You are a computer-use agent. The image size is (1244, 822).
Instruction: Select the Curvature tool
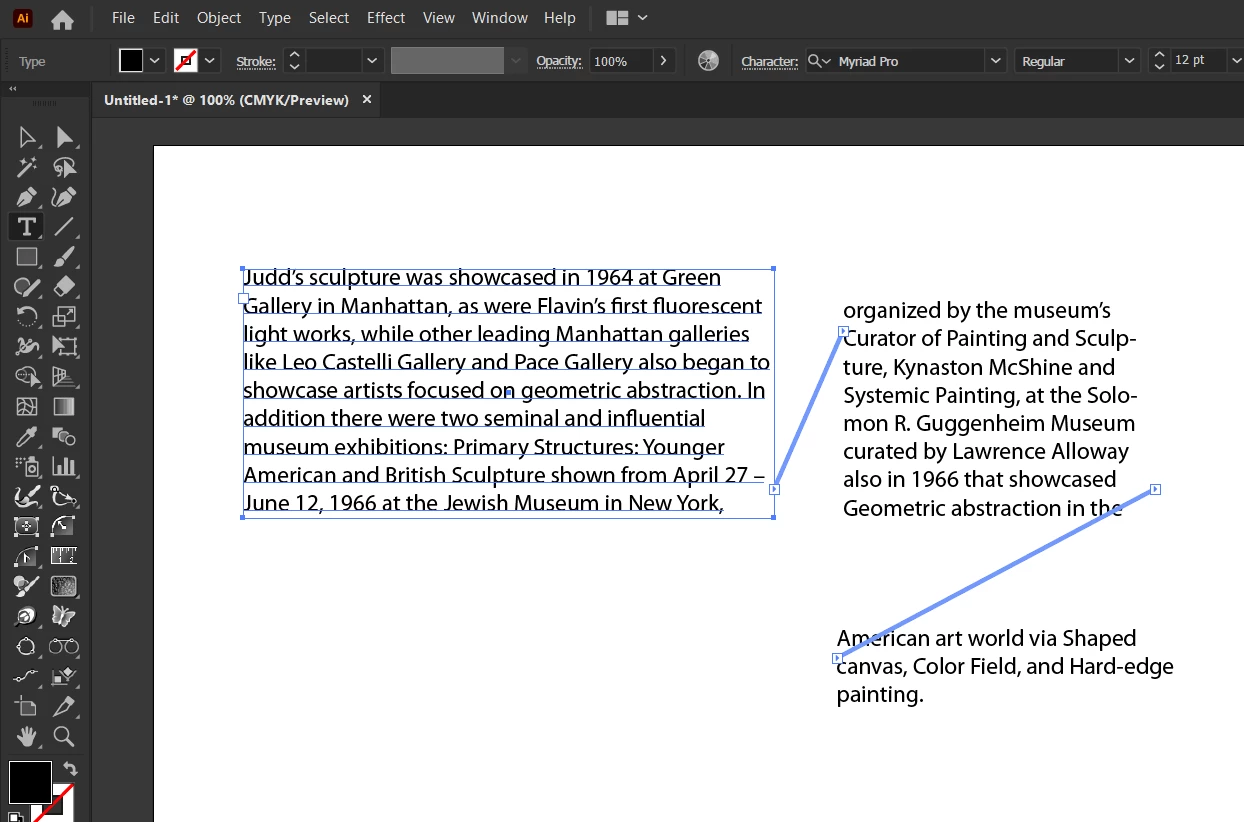(x=64, y=196)
